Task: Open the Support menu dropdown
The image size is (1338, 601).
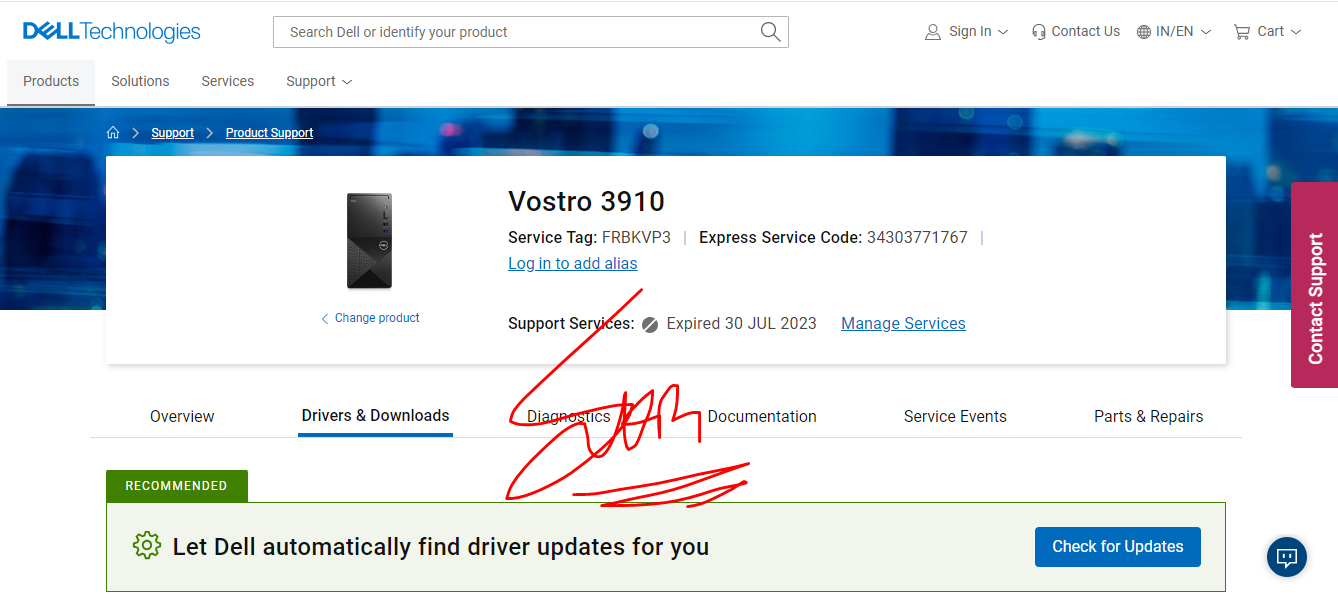Action: (x=319, y=81)
